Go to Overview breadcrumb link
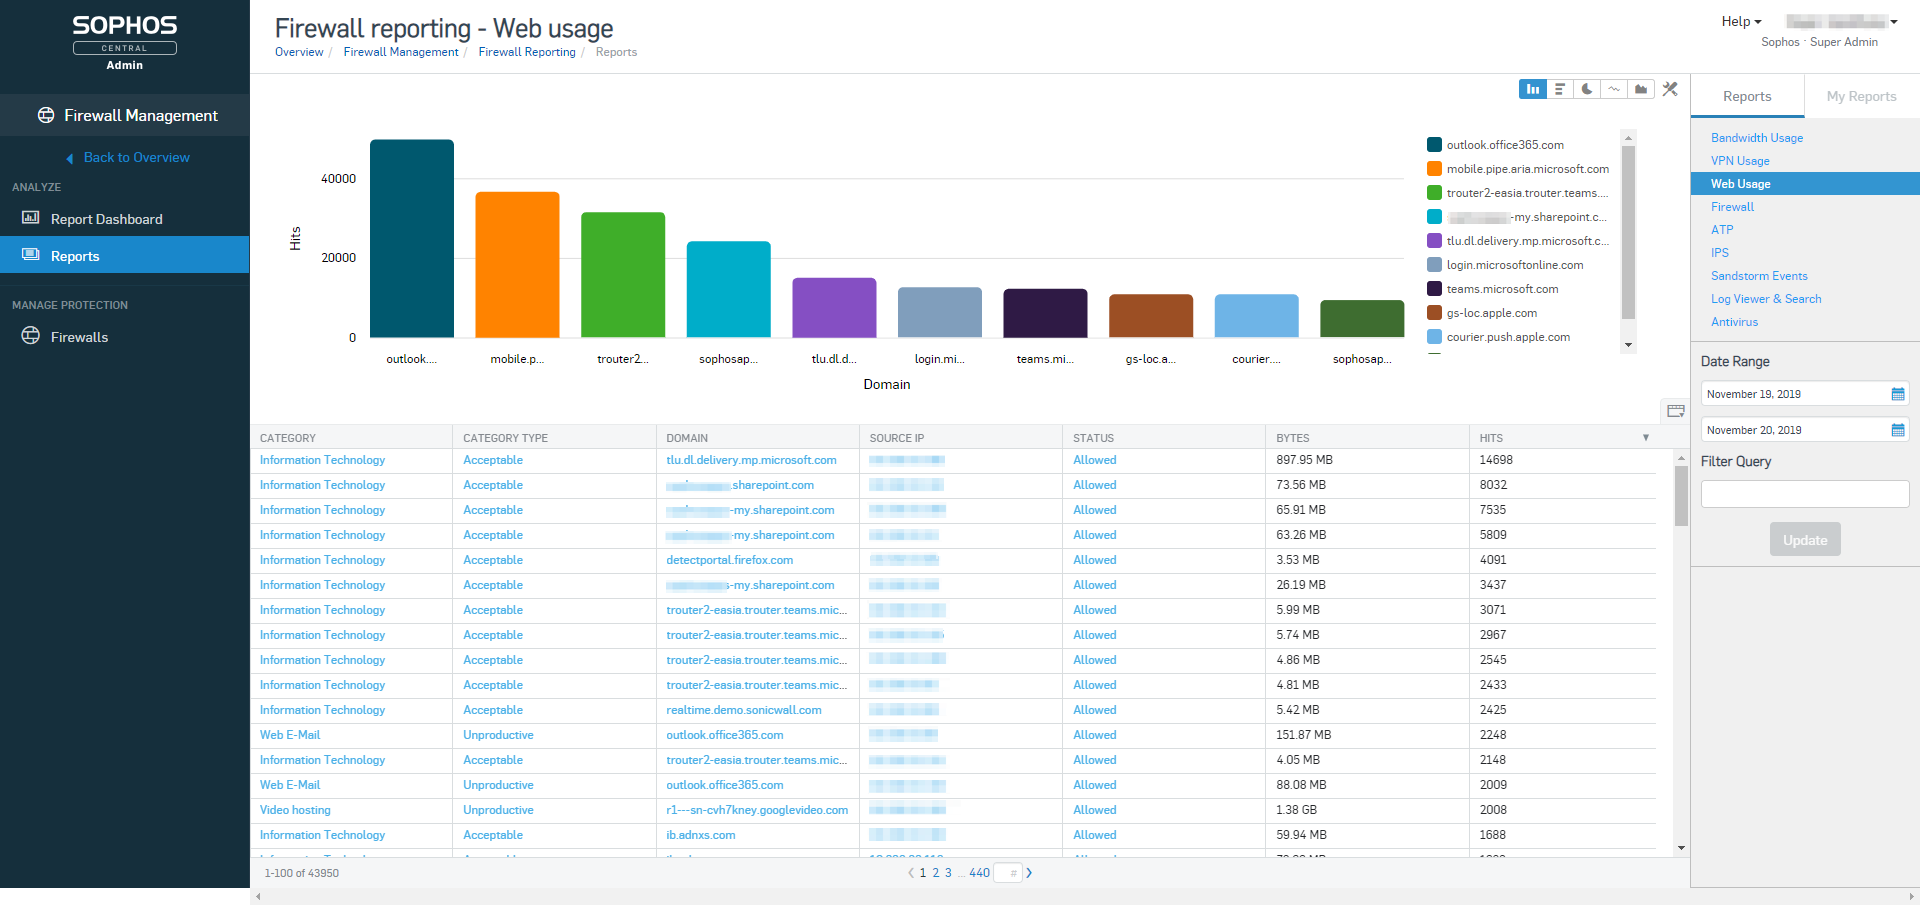This screenshot has width=1920, height=905. tap(299, 52)
